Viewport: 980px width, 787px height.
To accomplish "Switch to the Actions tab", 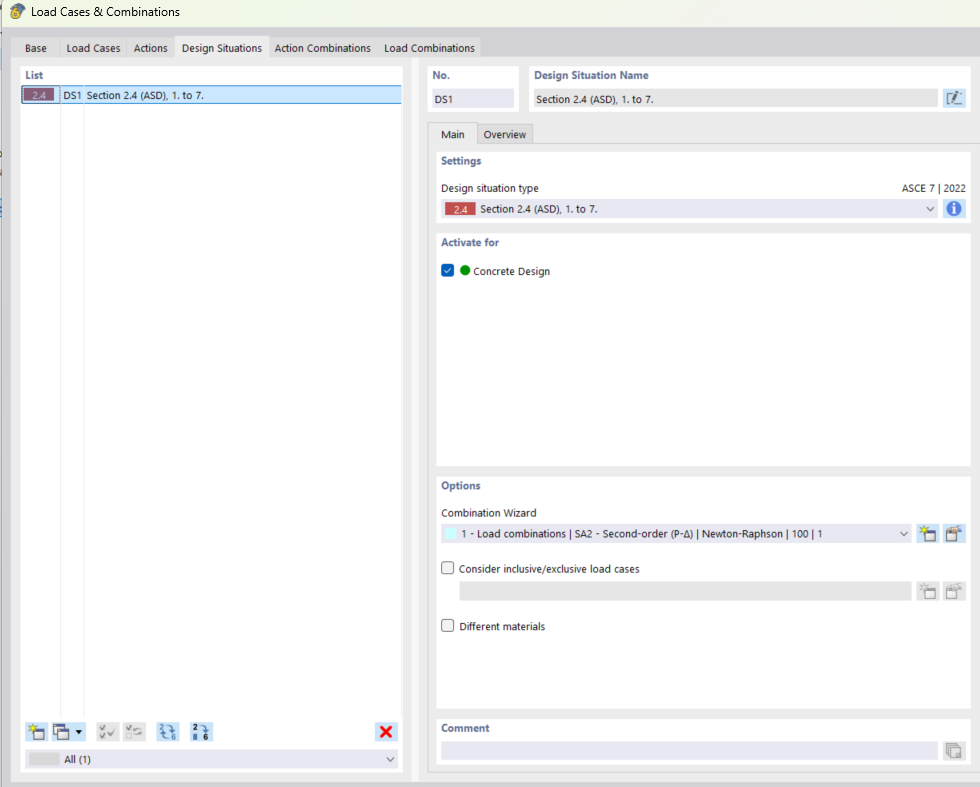I will (151, 48).
